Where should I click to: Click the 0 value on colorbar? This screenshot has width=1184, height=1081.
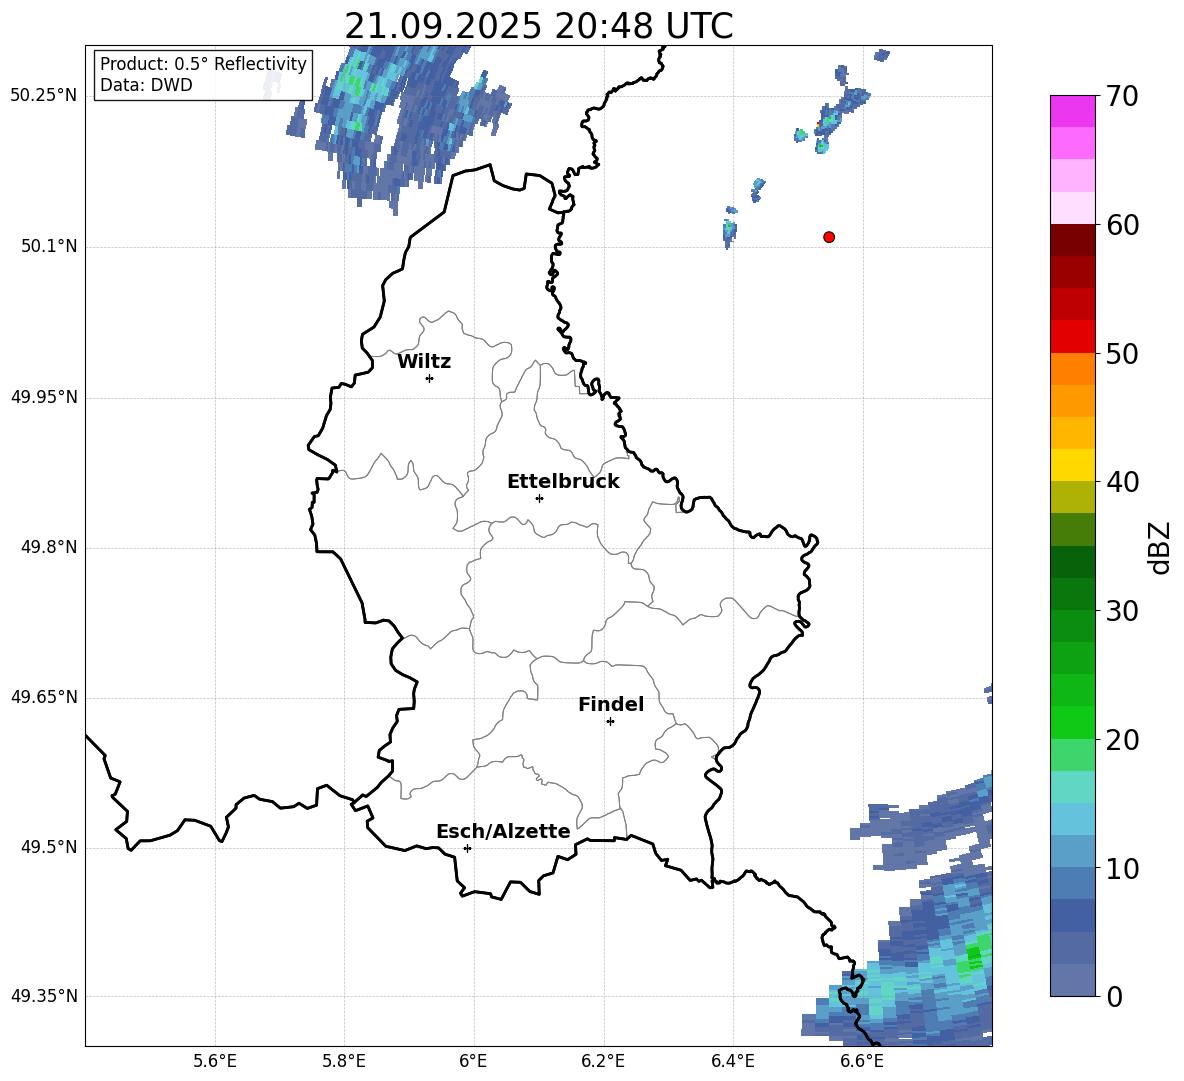1115,996
